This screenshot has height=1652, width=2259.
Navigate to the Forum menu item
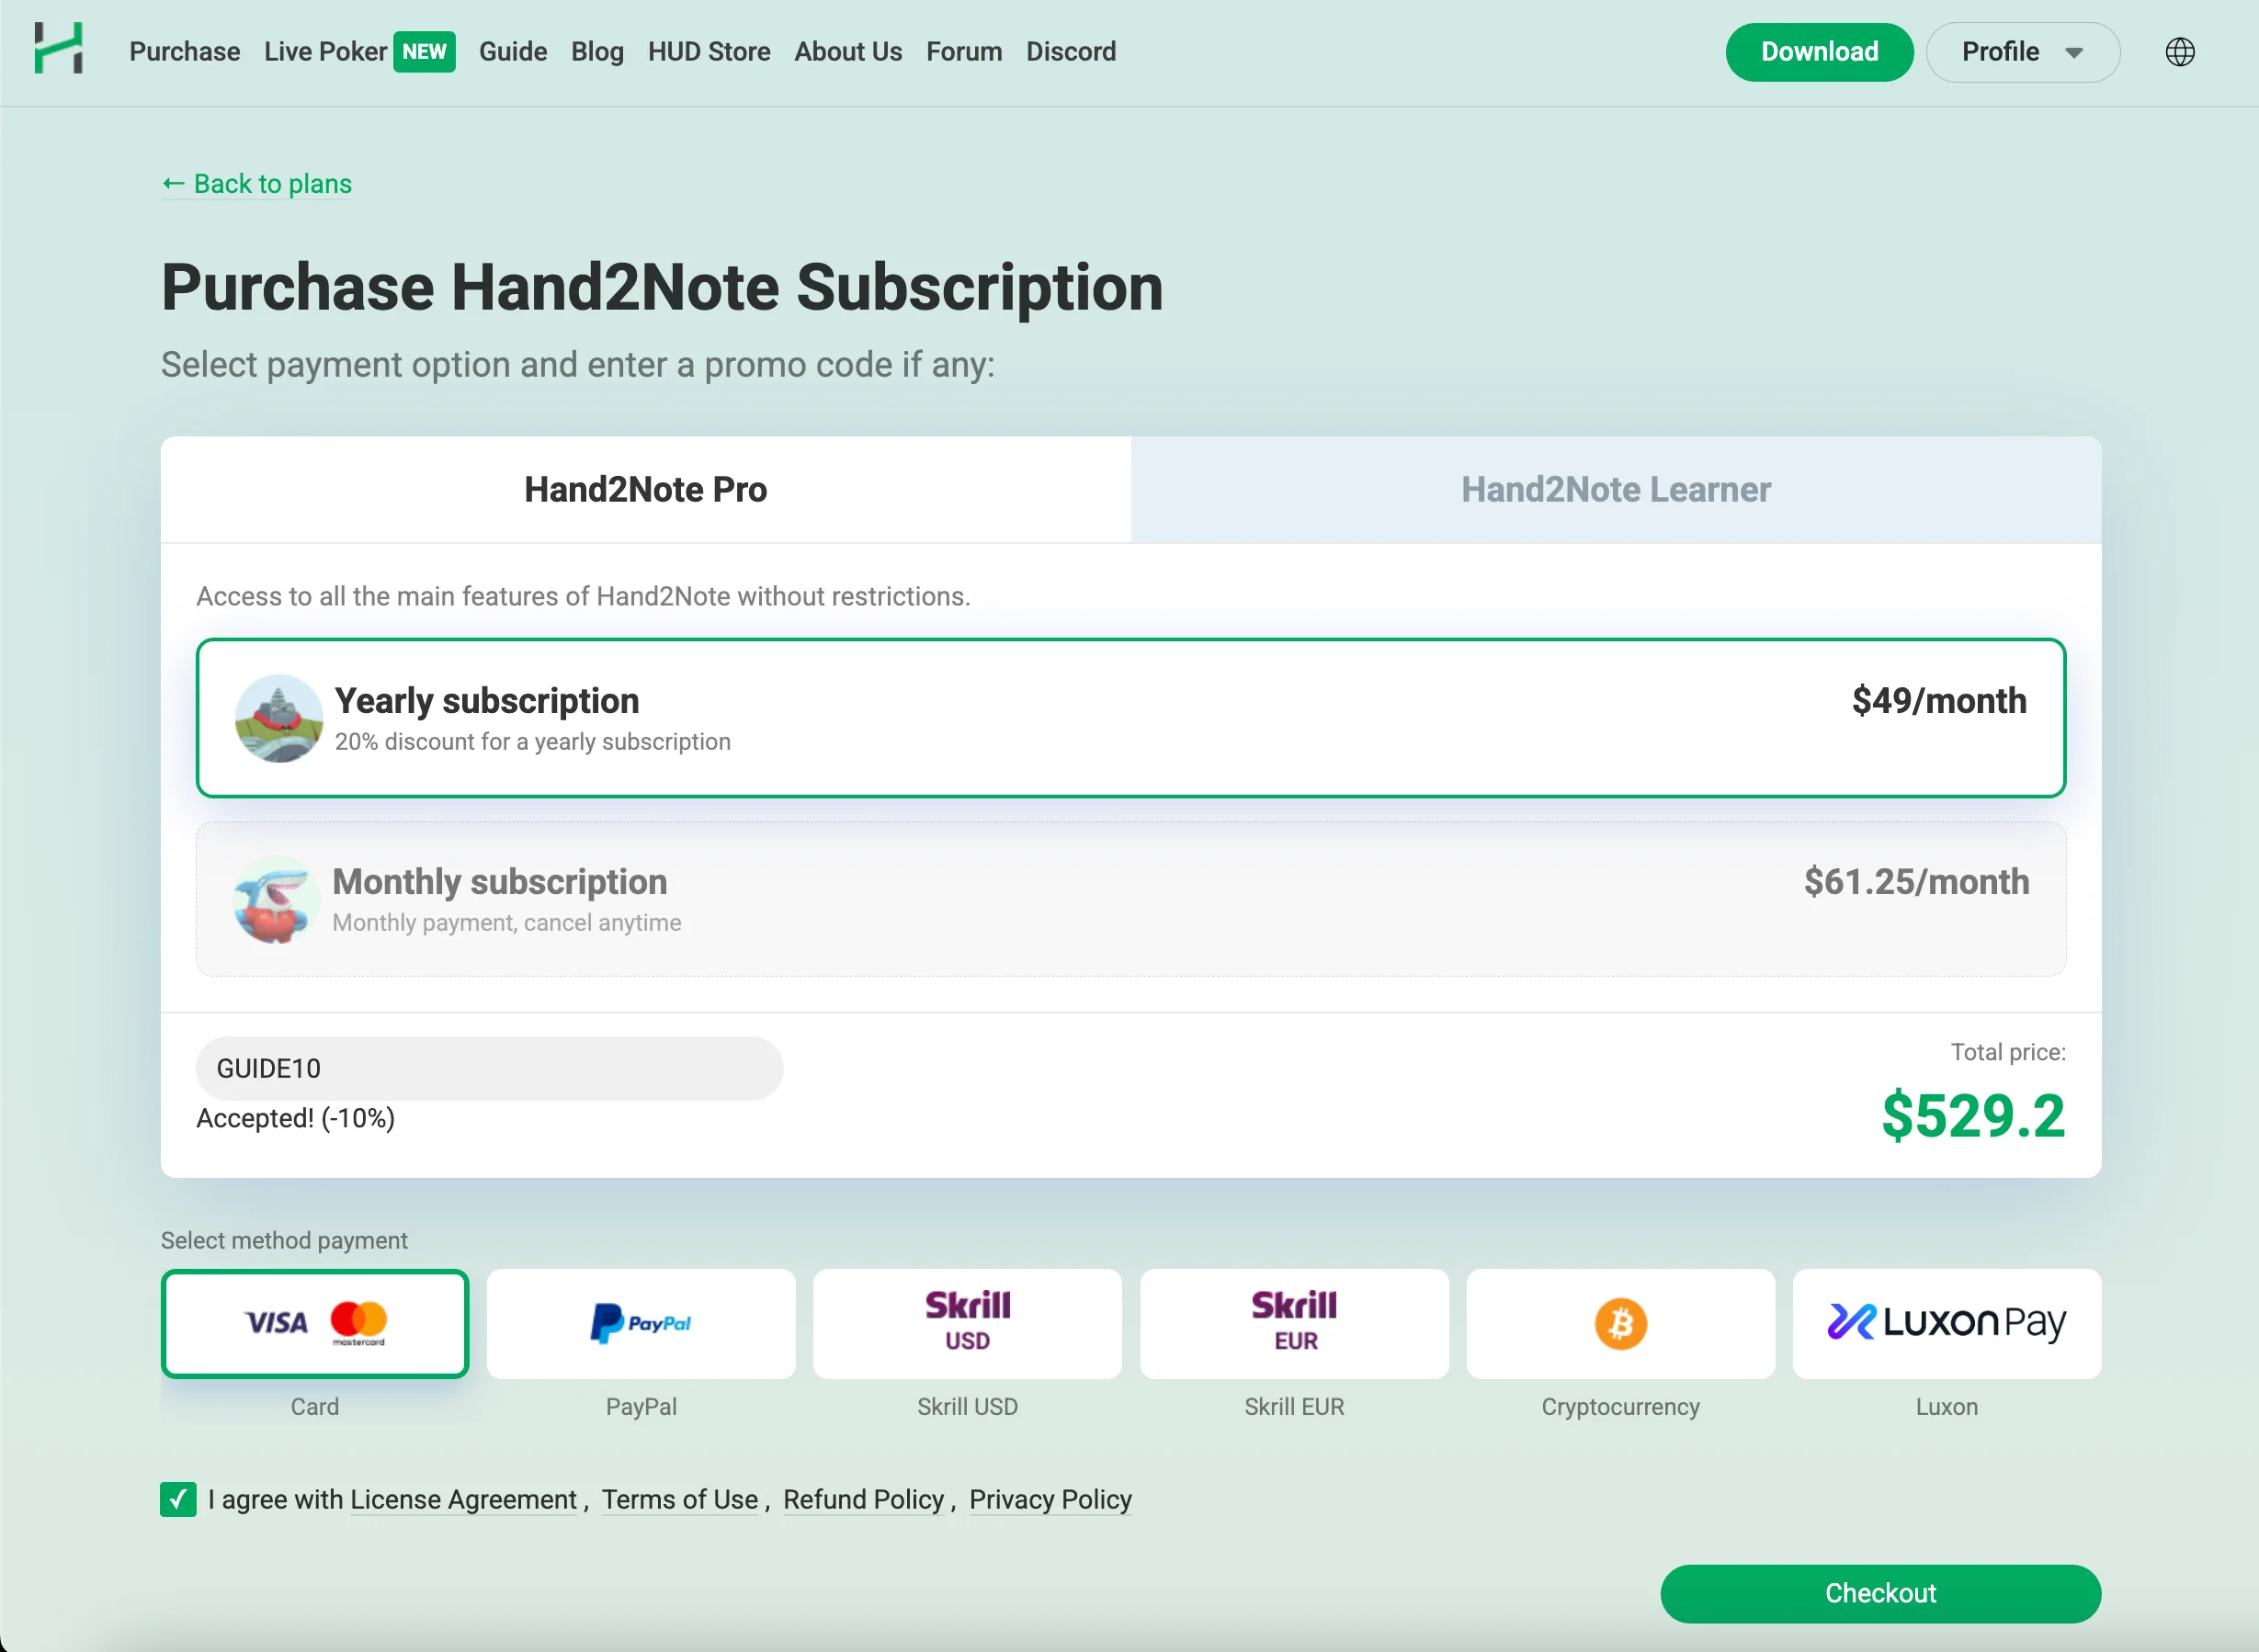click(x=963, y=51)
